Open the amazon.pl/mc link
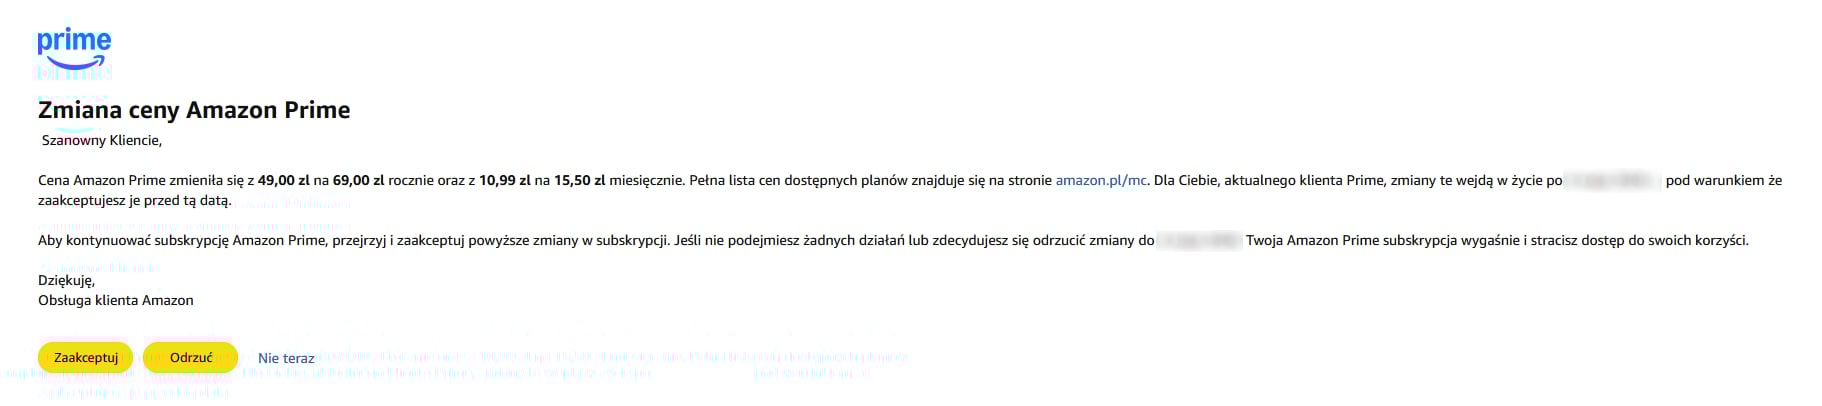This screenshot has width=1822, height=406. [x=1101, y=180]
